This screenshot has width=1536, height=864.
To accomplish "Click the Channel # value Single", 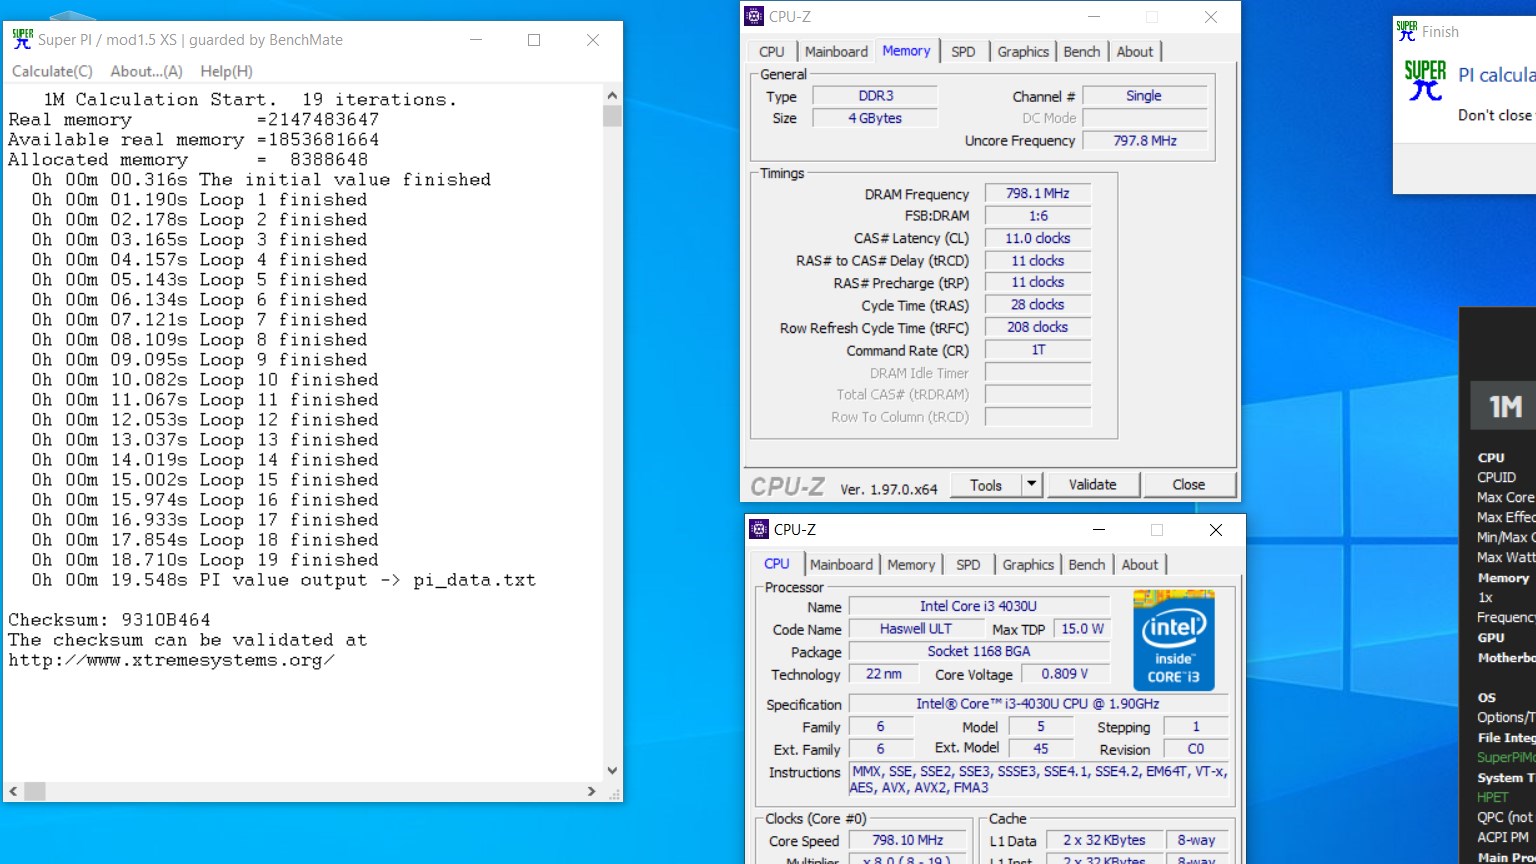I will tap(1144, 96).
